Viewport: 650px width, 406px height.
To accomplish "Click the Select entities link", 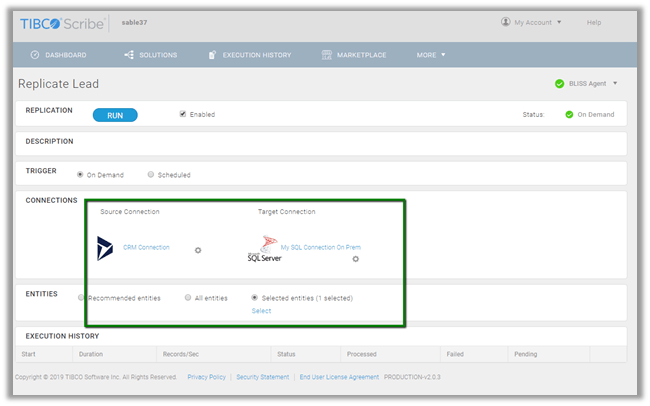I will (261, 311).
